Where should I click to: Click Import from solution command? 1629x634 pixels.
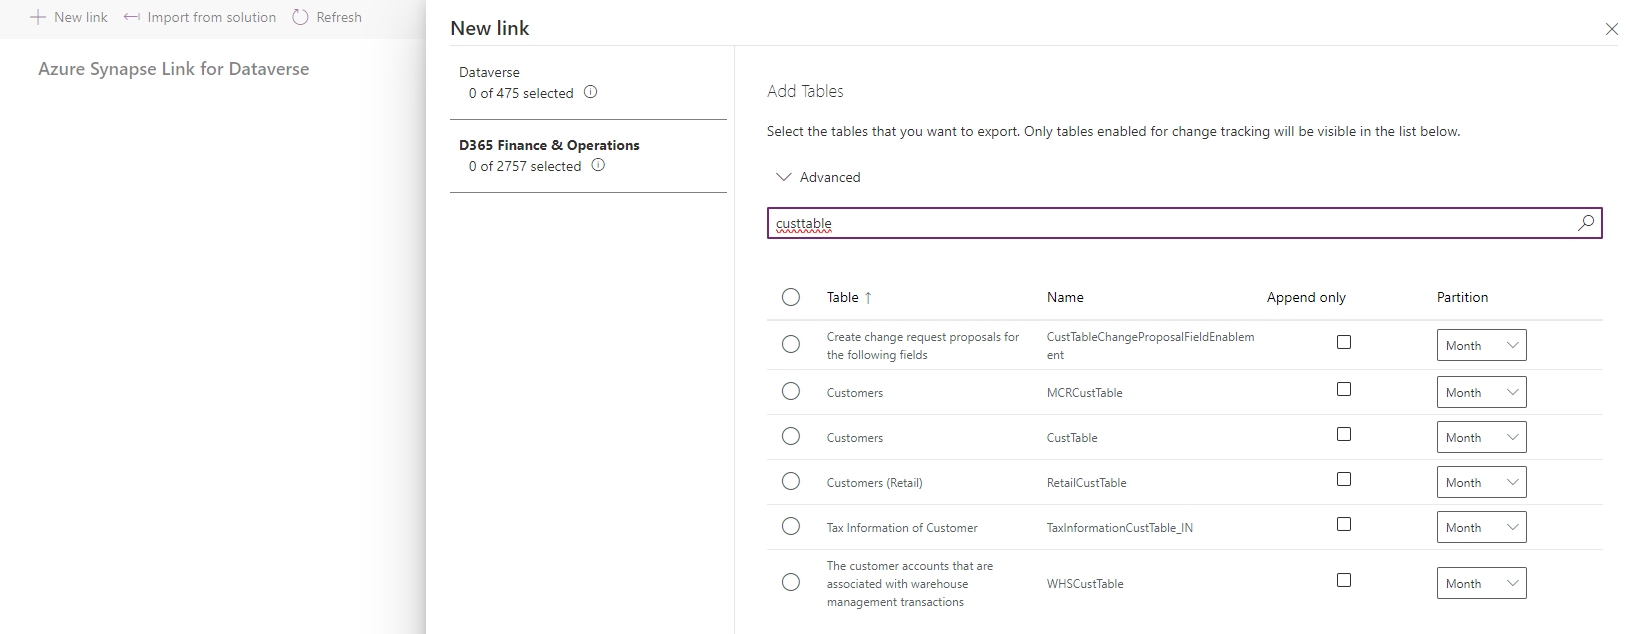(x=200, y=17)
